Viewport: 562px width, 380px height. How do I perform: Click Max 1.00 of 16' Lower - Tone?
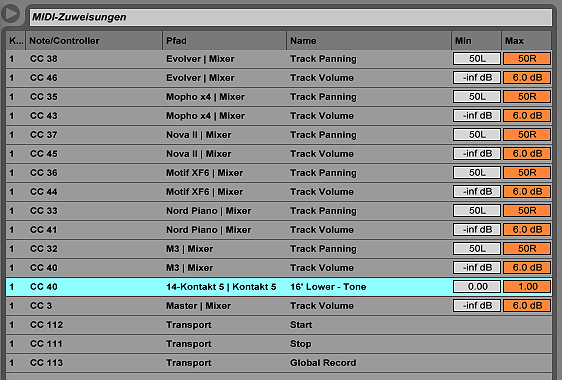(x=527, y=287)
